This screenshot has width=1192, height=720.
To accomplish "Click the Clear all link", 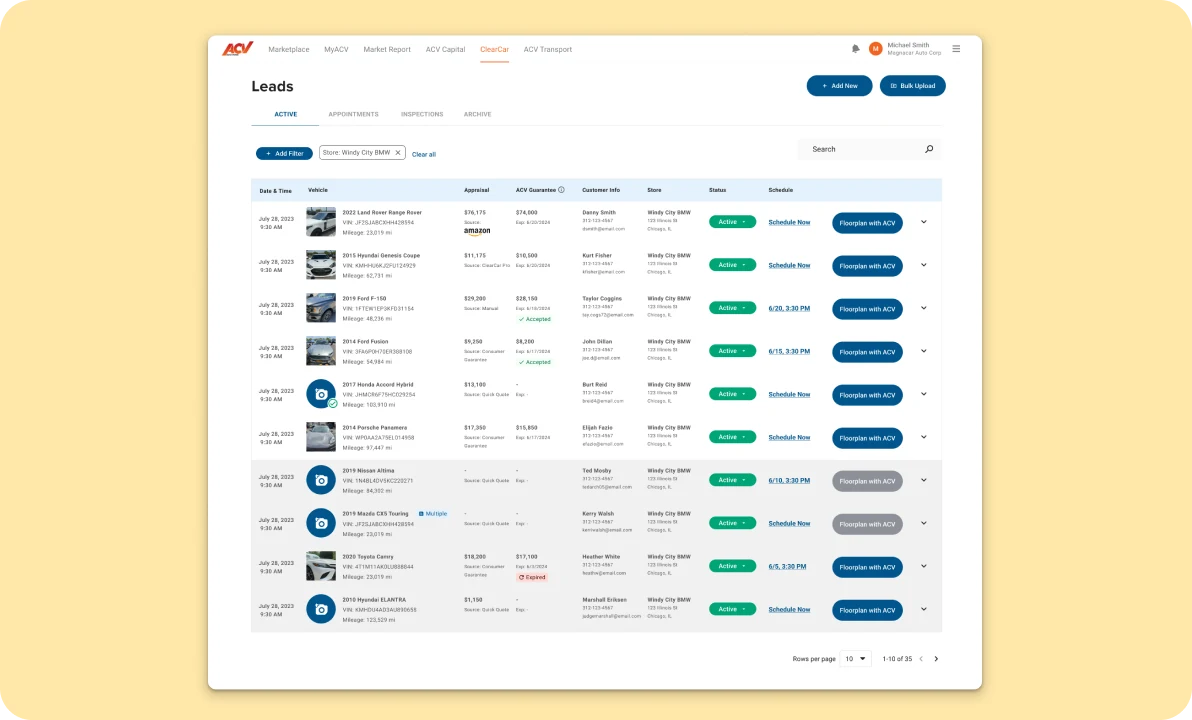I will (423, 154).
